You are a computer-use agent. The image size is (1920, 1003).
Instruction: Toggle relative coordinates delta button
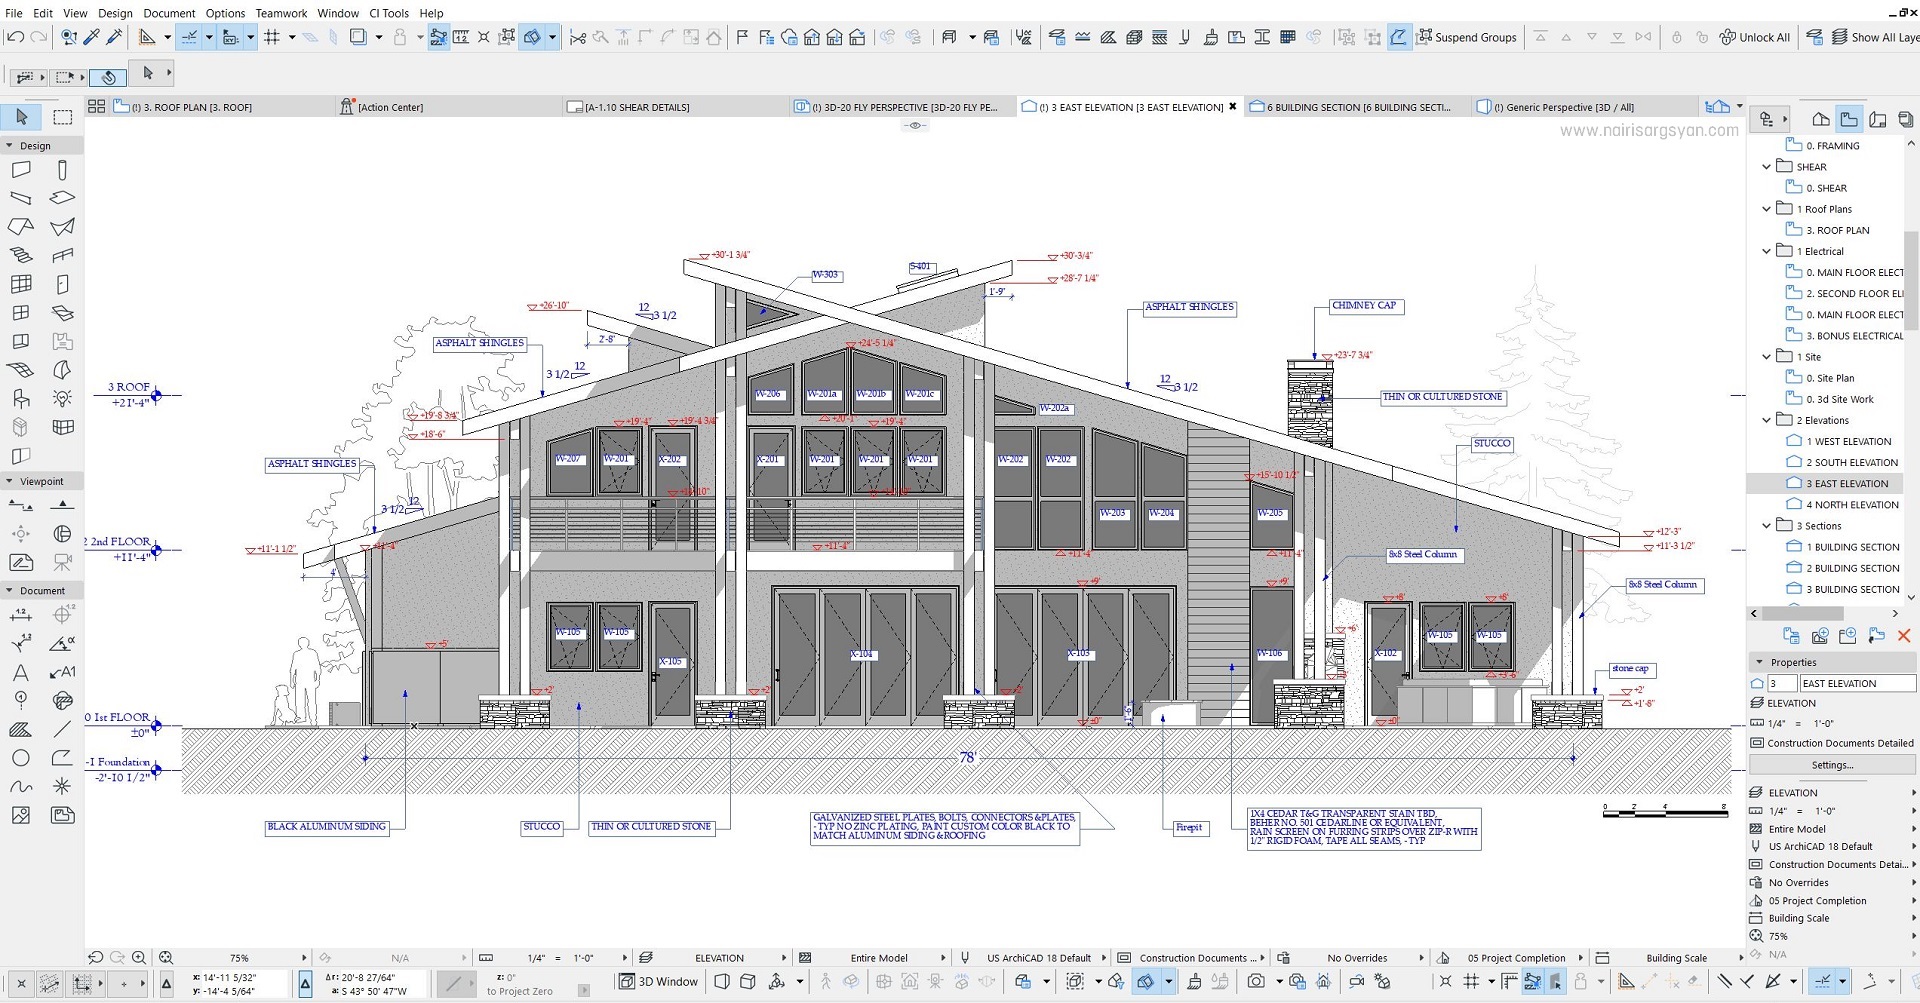coord(305,983)
